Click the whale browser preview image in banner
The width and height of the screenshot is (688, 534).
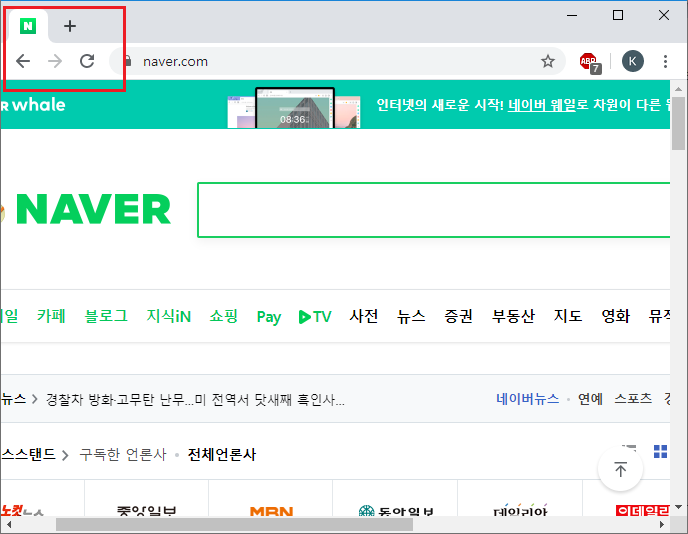point(294,108)
